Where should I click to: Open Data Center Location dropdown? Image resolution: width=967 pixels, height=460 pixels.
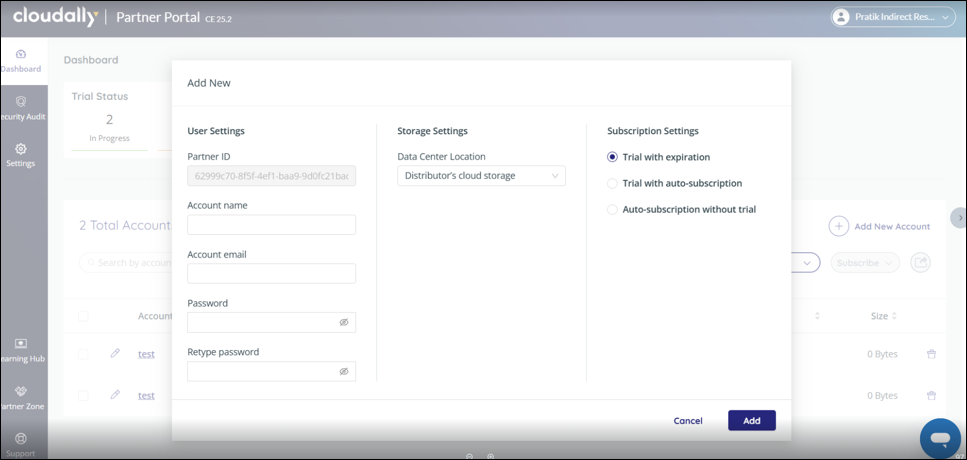coord(481,176)
